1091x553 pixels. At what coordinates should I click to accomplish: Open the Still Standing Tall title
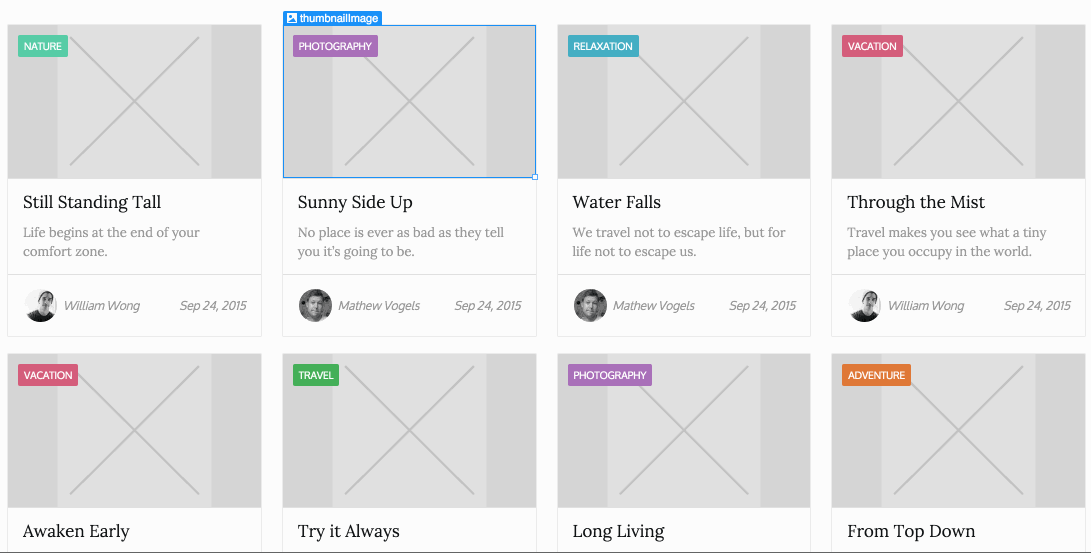pos(92,202)
